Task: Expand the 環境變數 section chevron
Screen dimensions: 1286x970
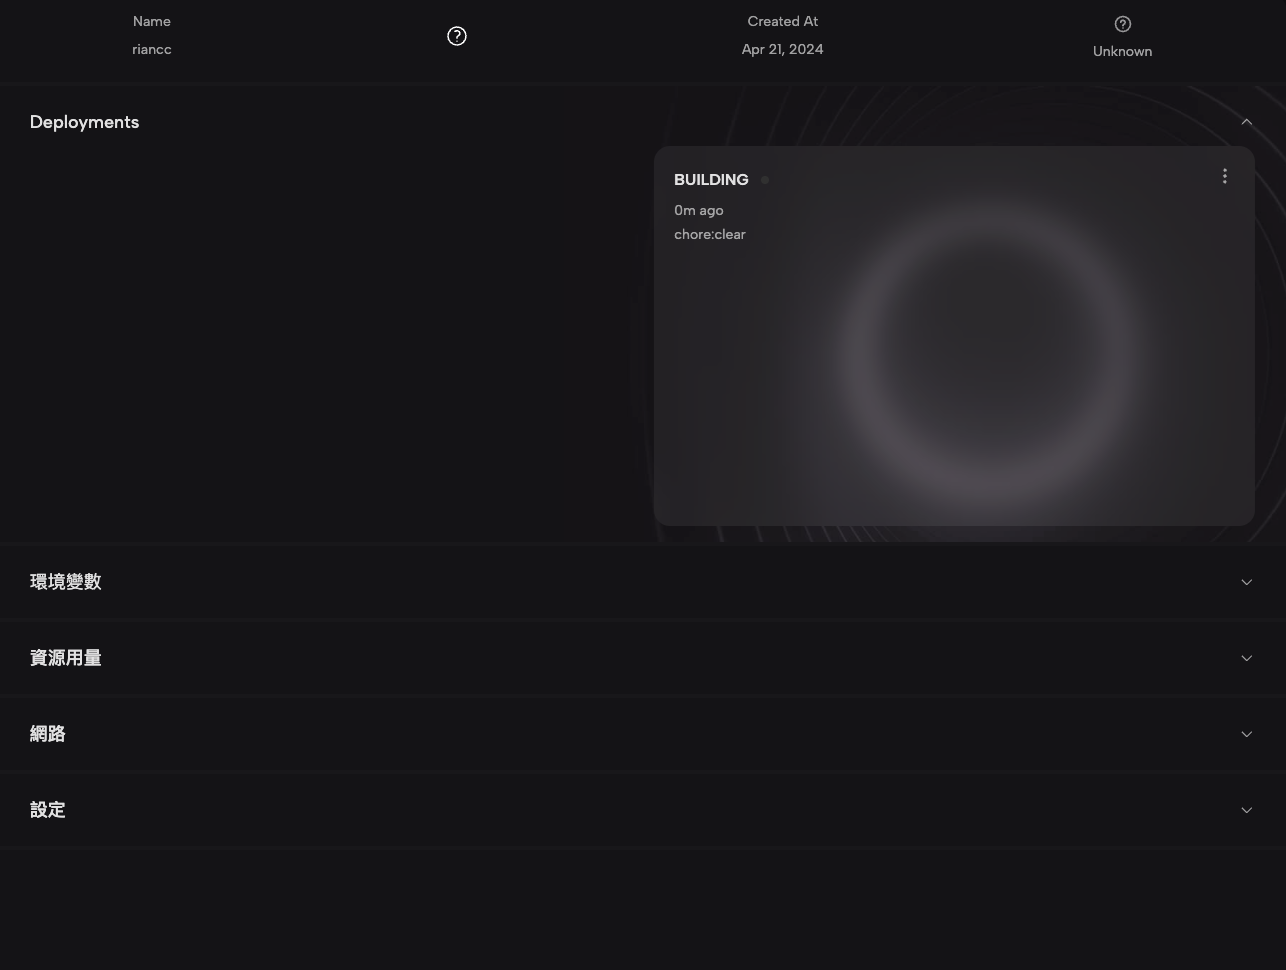Action: coord(1246,582)
